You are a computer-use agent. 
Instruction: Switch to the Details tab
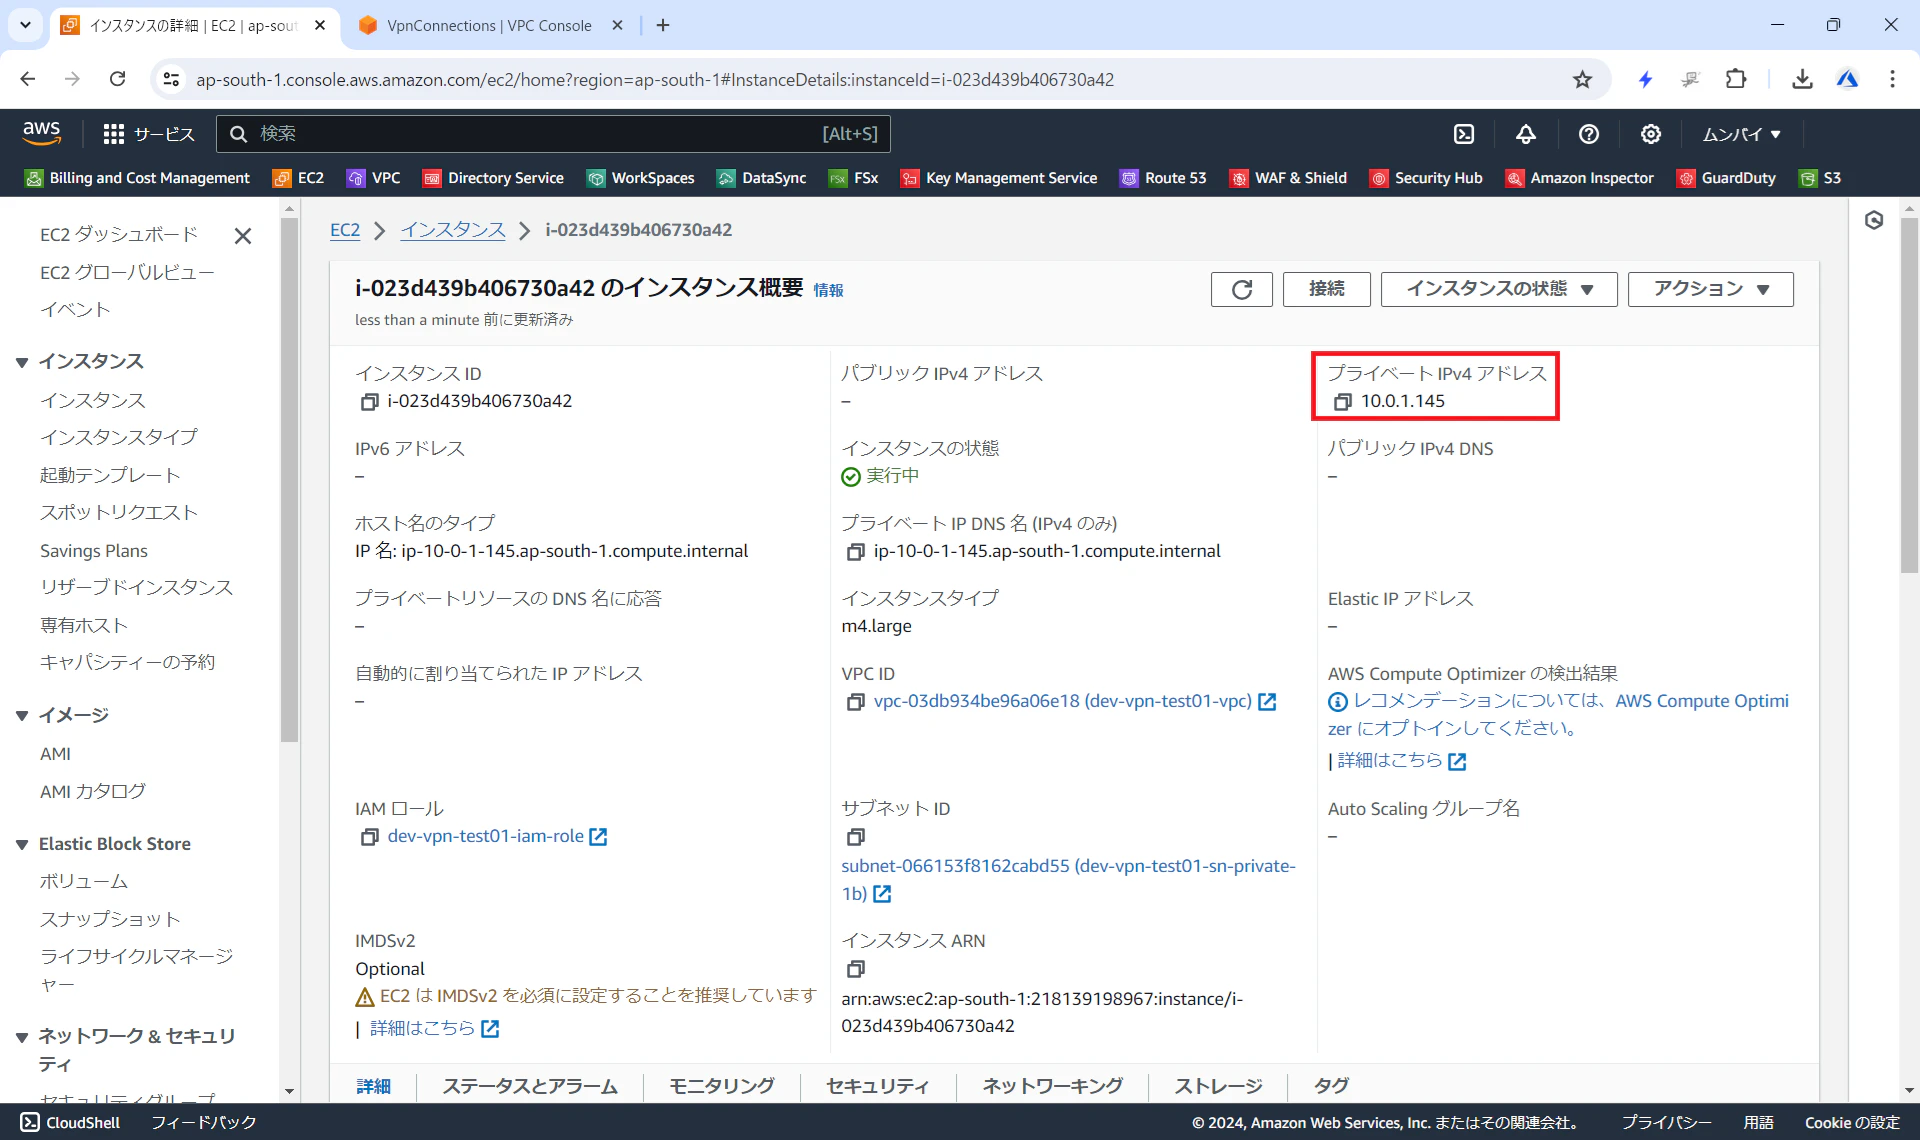(373, 1086)
